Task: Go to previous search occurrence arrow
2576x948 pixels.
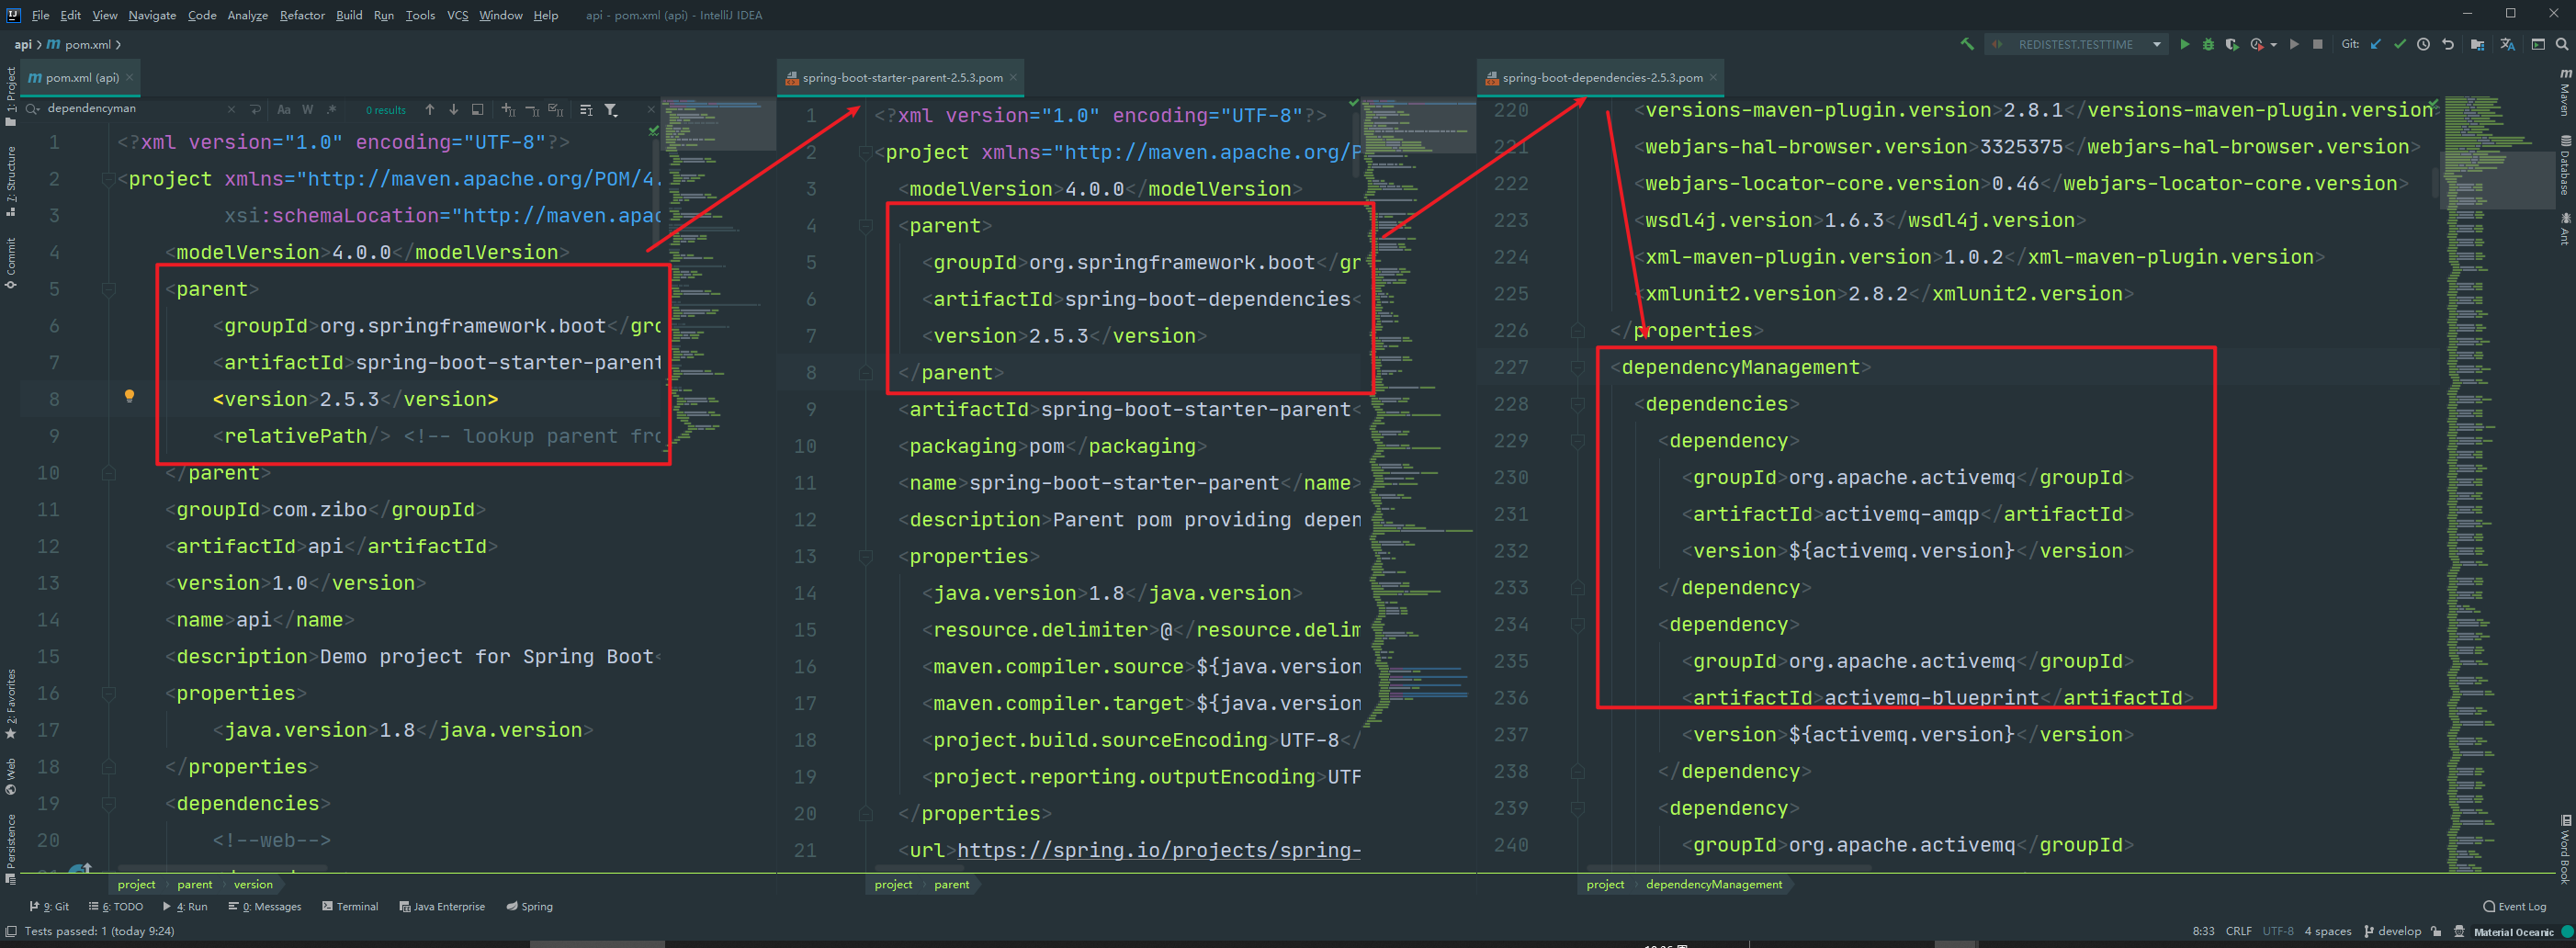Action: pyautogui.click(x=430, y=110)
